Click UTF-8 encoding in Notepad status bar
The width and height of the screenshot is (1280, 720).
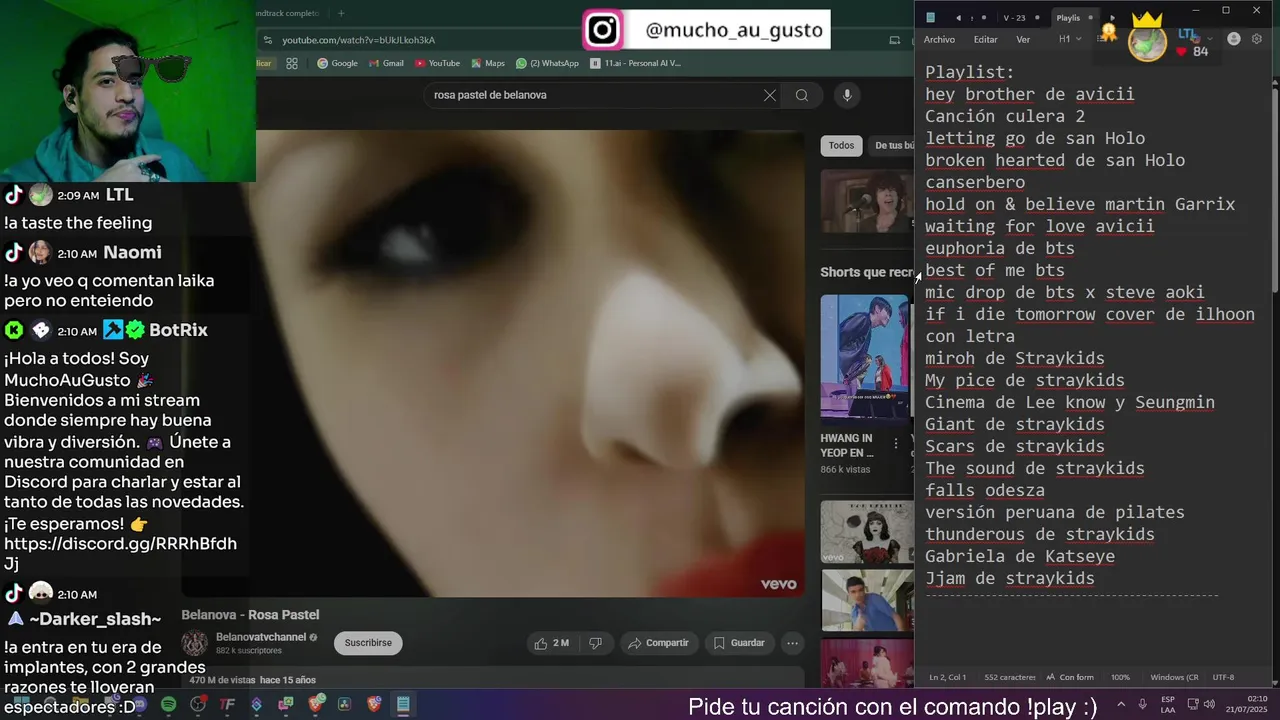click(x=1223, y=677)
